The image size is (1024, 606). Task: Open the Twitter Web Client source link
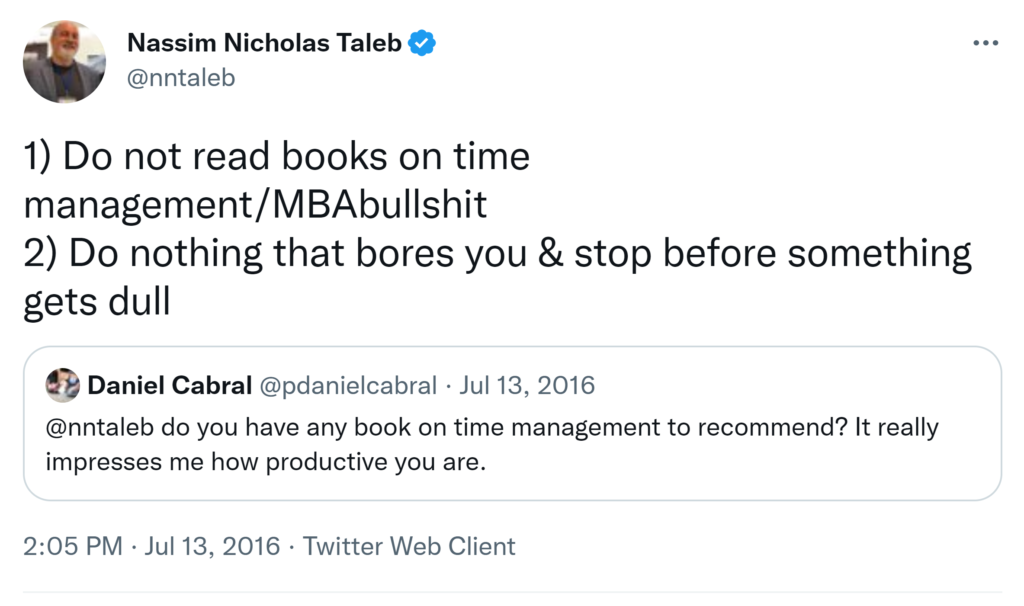[409, 546]
